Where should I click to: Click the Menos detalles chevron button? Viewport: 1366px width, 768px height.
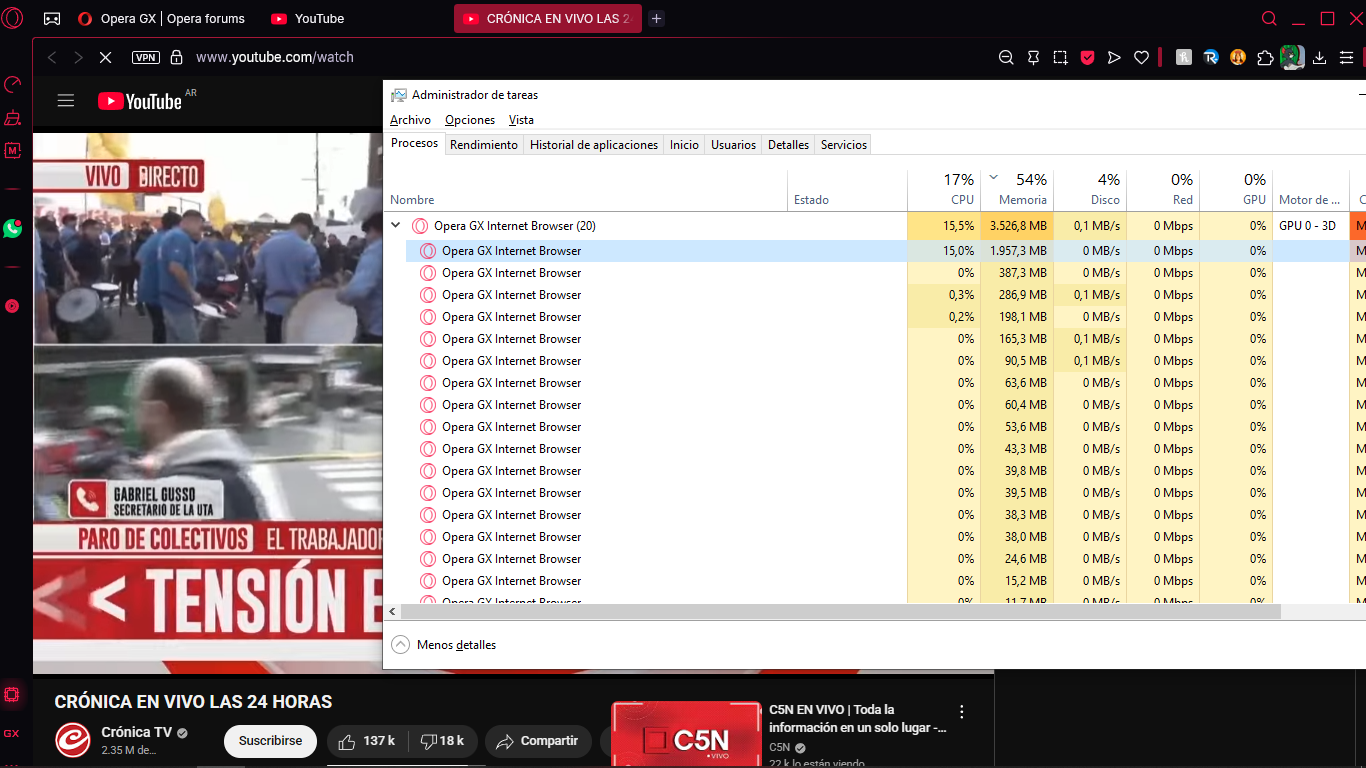click(x=400, y=645)
